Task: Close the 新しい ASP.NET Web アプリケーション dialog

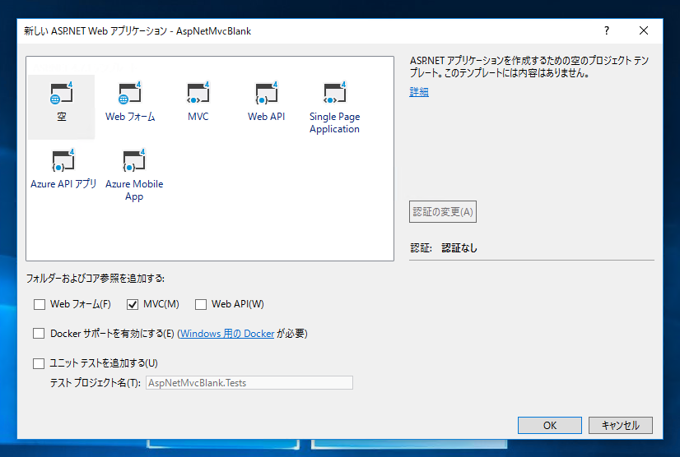Action: [644, 31]
